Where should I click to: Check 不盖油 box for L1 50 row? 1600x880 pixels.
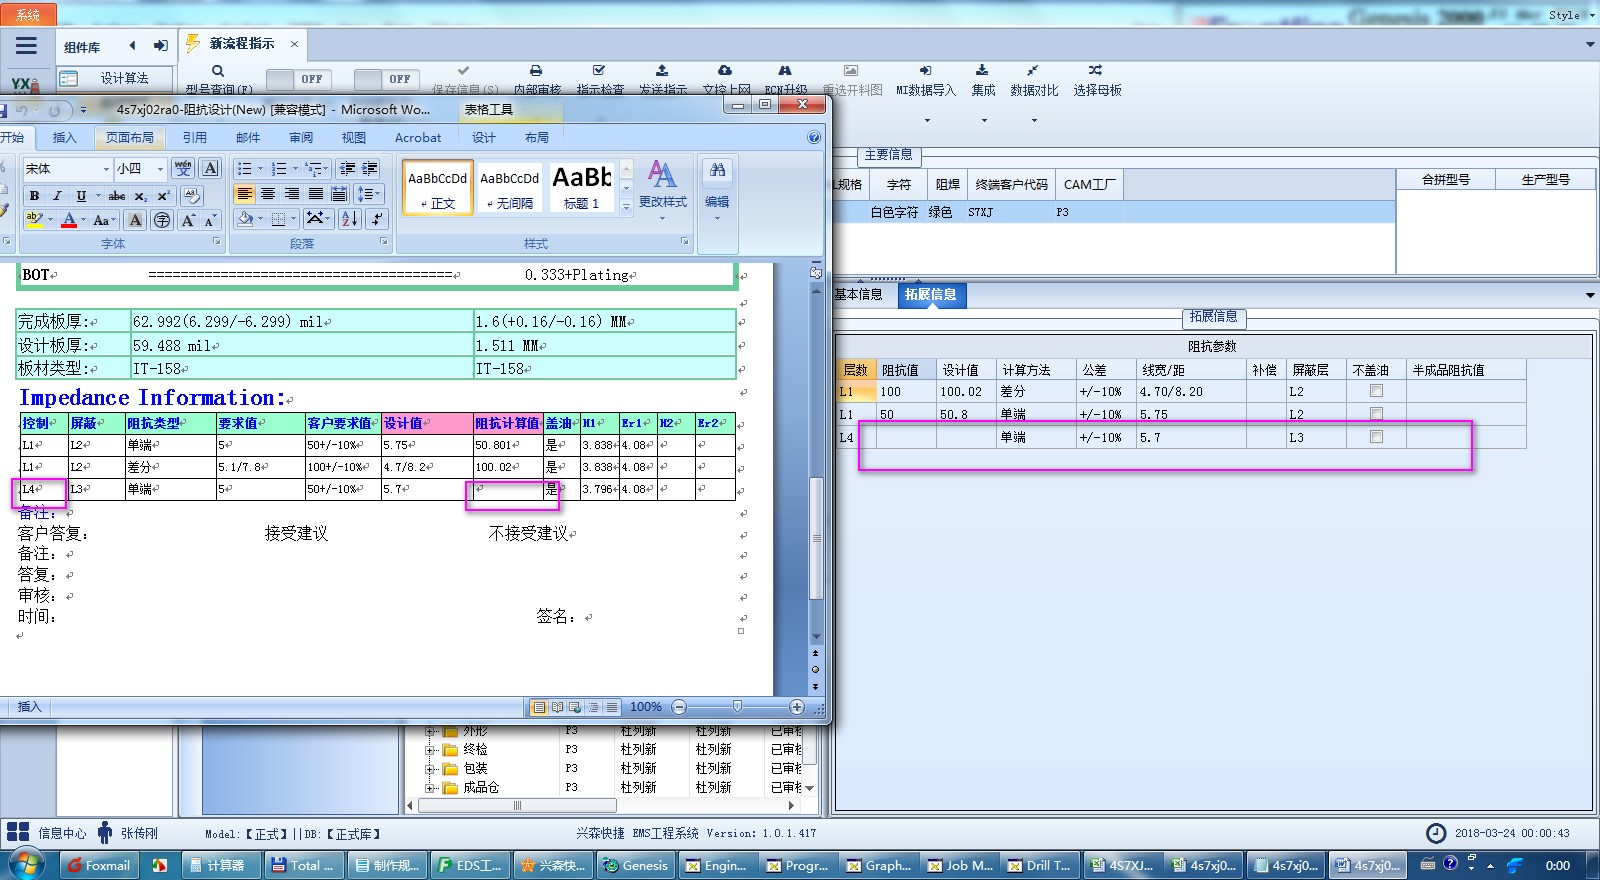click(x=1376, y=413)
